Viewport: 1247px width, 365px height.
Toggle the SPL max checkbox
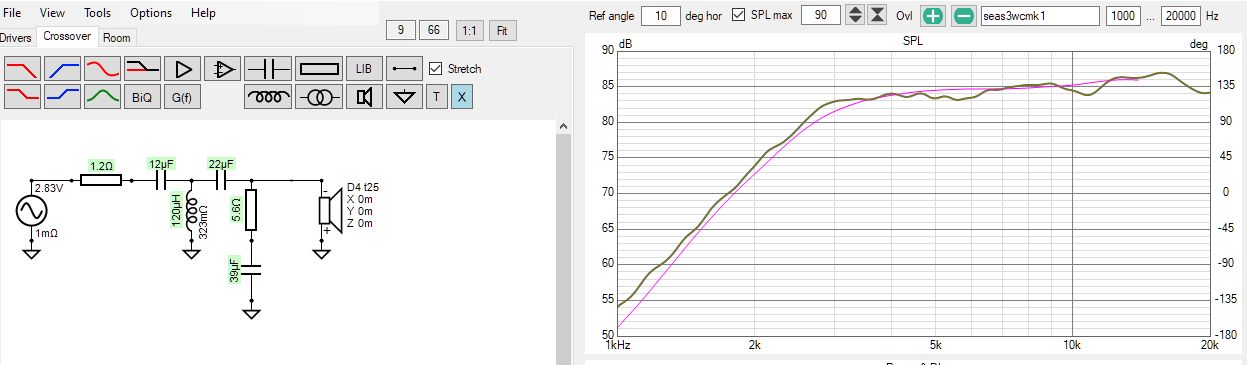(x=739, y=15)
